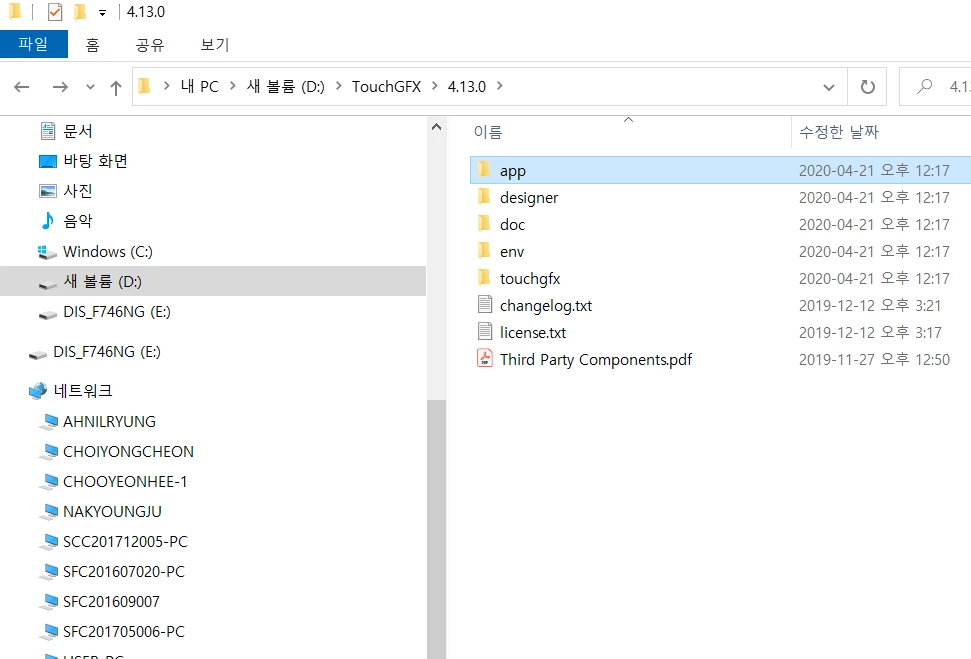
Task: Click the Back navigation arrow
Action: pyautogui.click(x=22, y=87)
